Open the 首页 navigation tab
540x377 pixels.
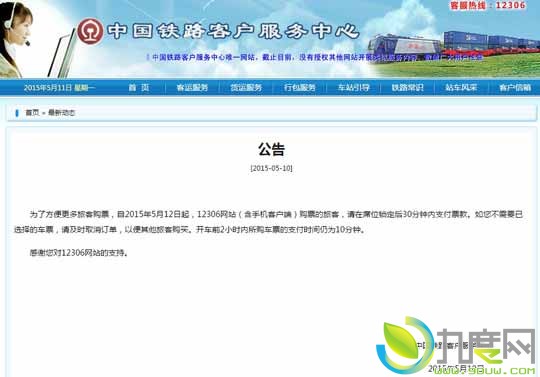tap(139, 87)
